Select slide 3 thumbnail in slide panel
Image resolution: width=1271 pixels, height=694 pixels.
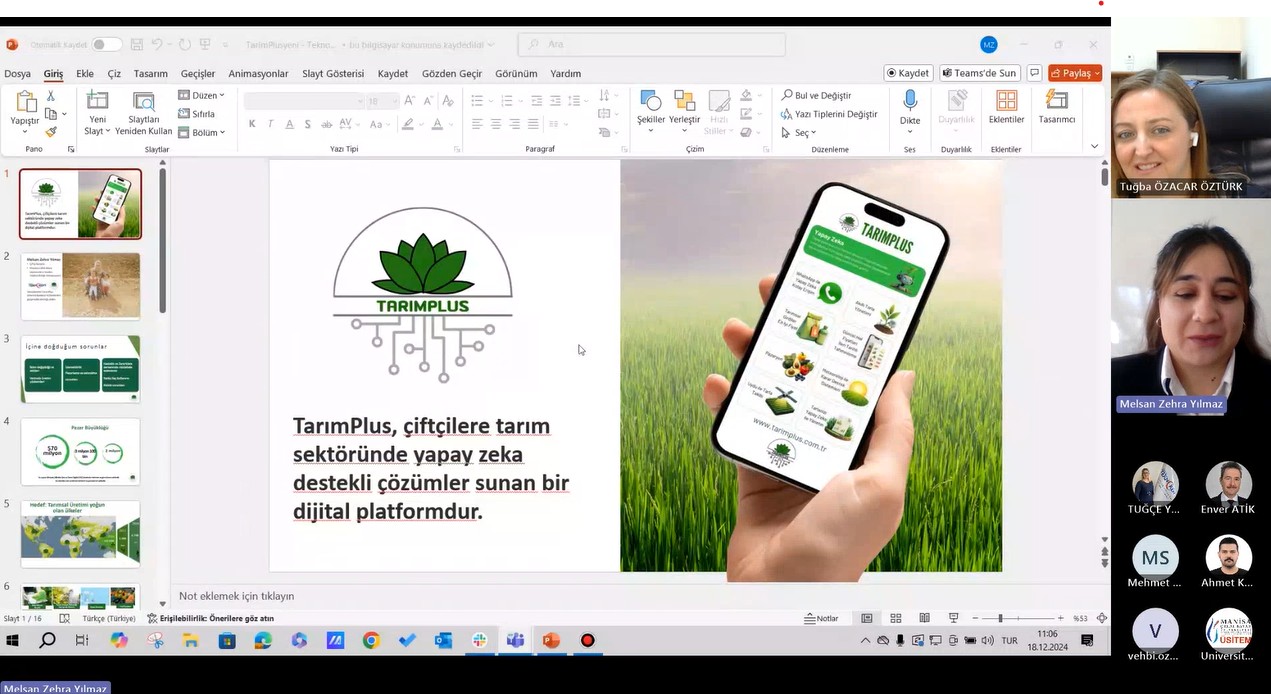[x=80, y=368]
